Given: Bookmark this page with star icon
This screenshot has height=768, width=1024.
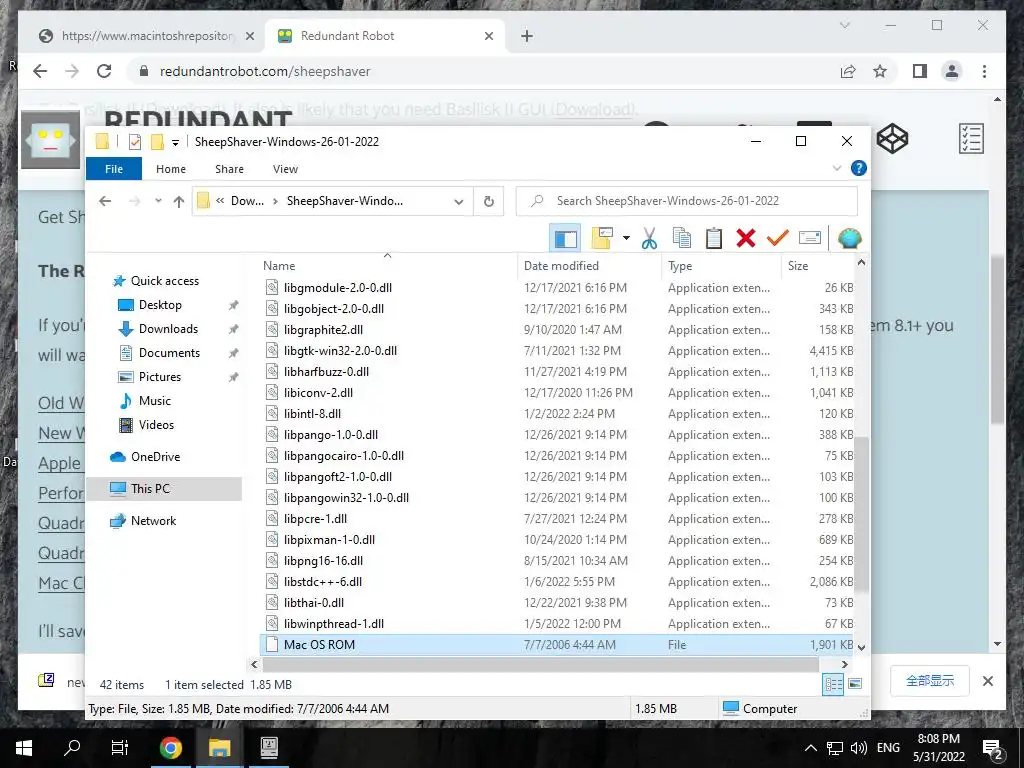Looking at the screenshot, I should coord(880,71).
